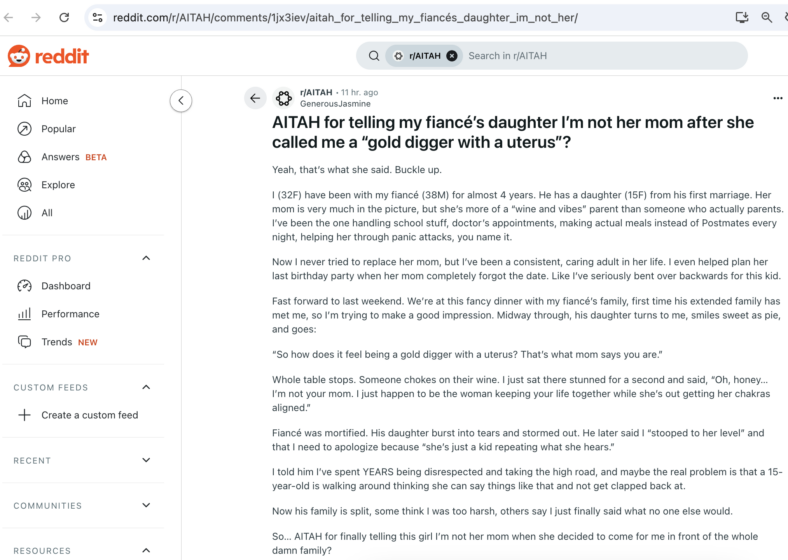Click the Home house icon

click(24, 101)
